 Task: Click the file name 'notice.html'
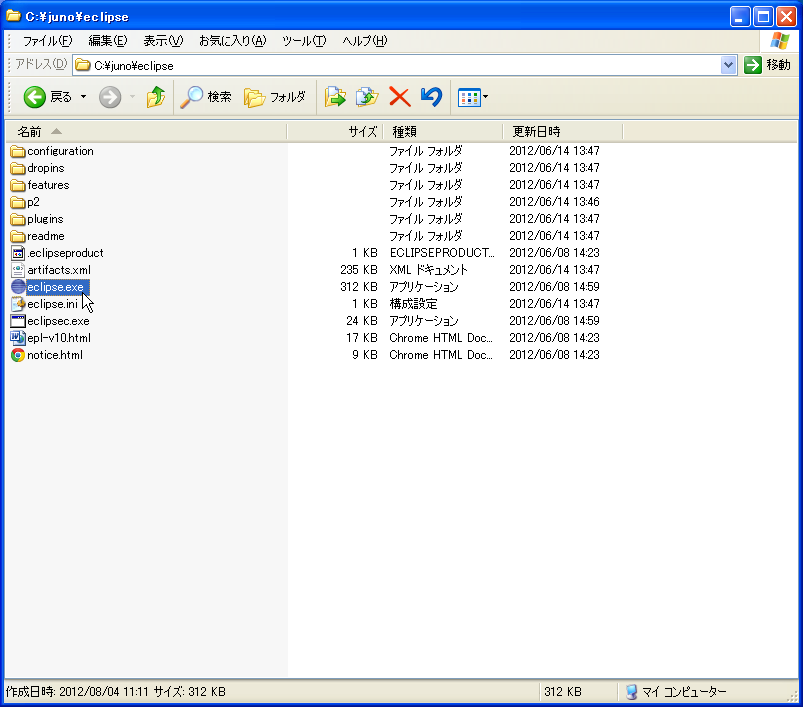(55, 355)
